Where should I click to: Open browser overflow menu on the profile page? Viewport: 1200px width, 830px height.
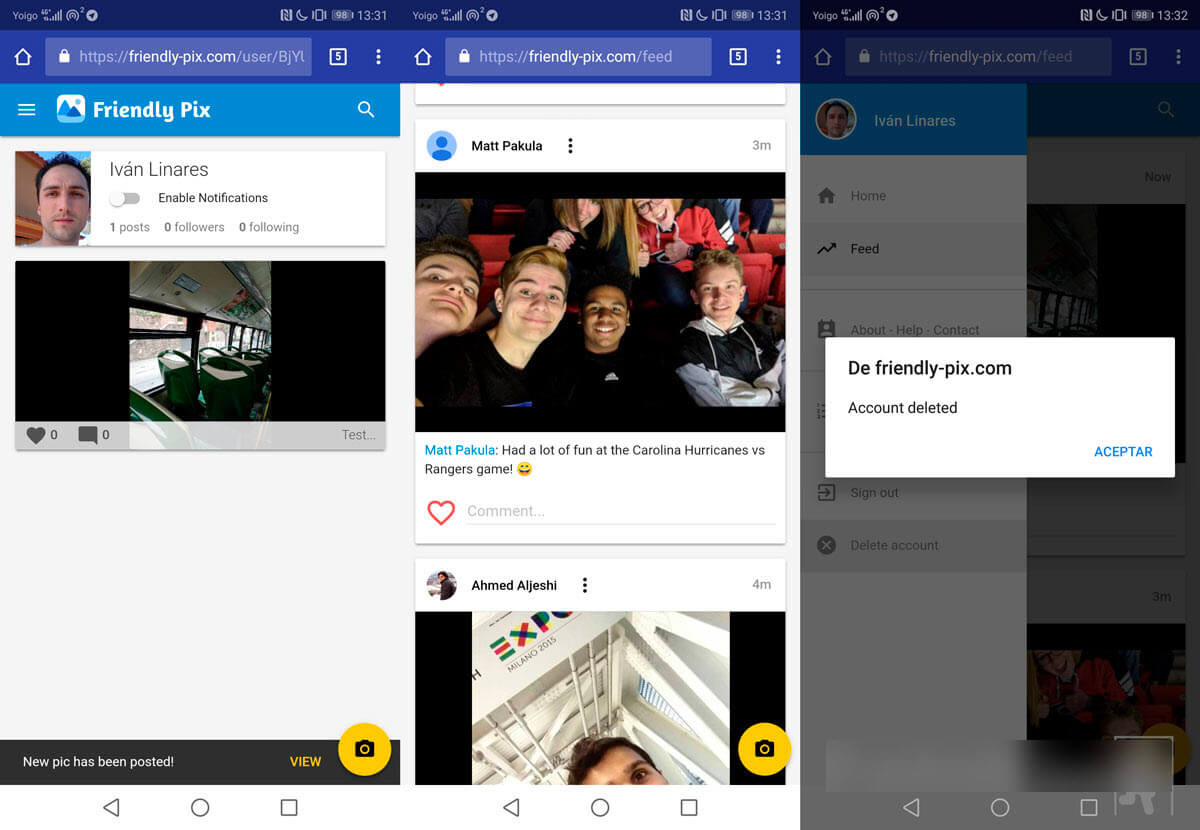(x=378, y=57)
